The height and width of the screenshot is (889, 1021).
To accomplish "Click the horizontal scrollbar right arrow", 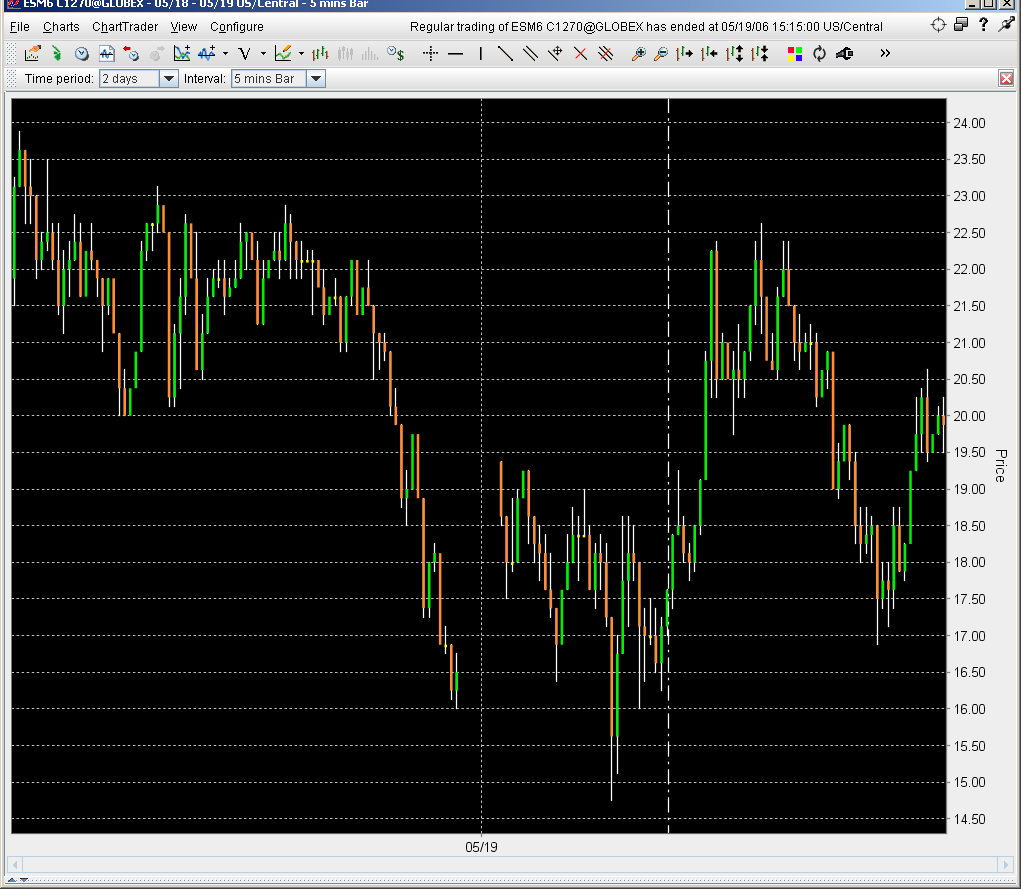I will (1007, 865).
